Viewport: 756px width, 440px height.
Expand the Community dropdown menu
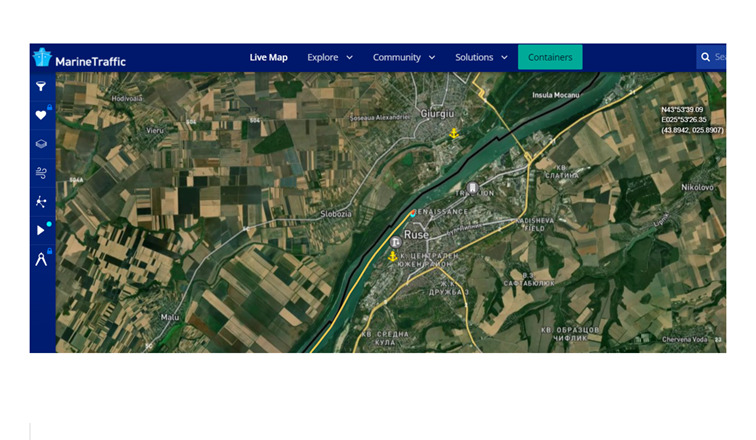click(x=403, y=58)
